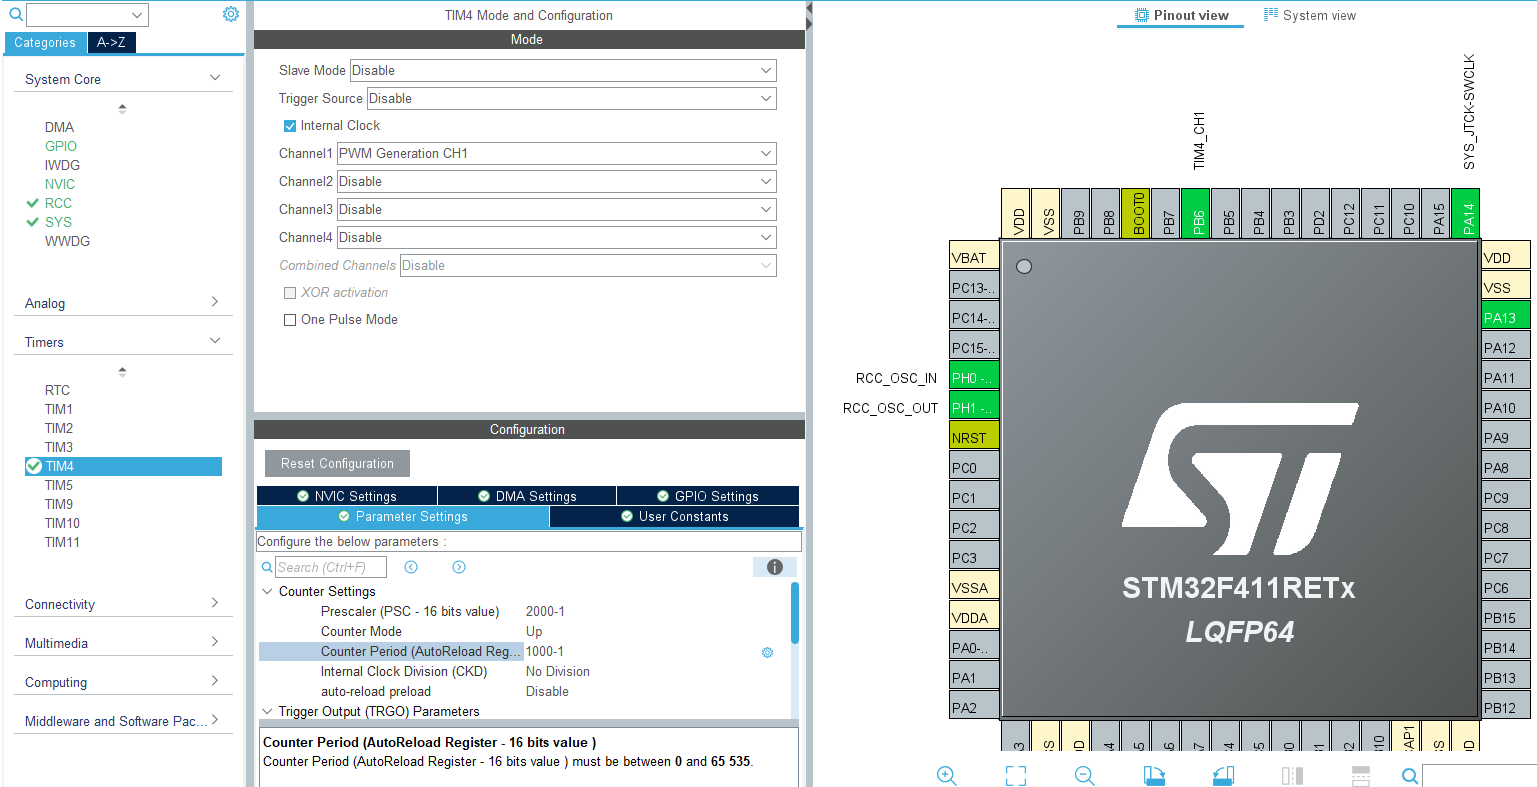Rotate the chip counter-clockwise
This screenshot has height=787, width=1537.
[1223, 775]
